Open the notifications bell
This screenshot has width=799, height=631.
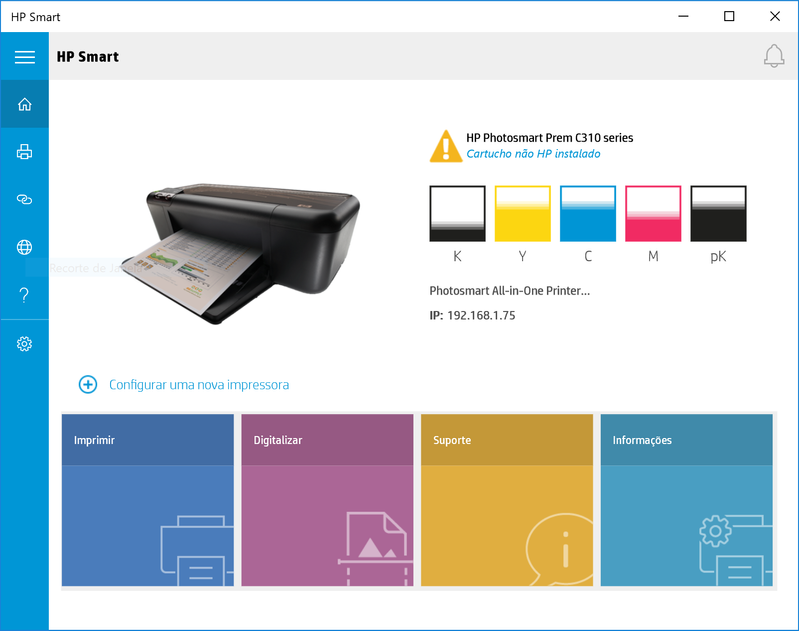pos(774,56)
